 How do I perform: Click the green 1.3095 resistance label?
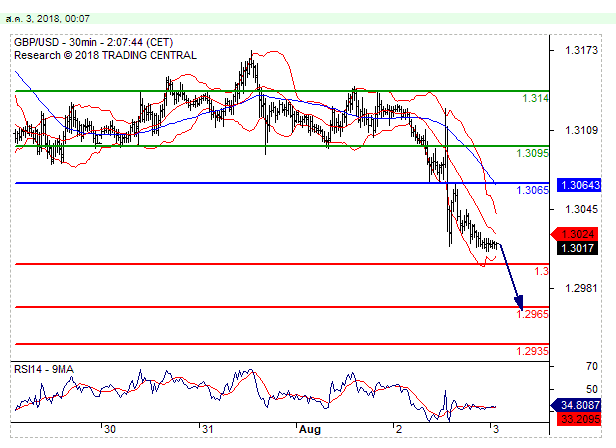tap(532, 153)
